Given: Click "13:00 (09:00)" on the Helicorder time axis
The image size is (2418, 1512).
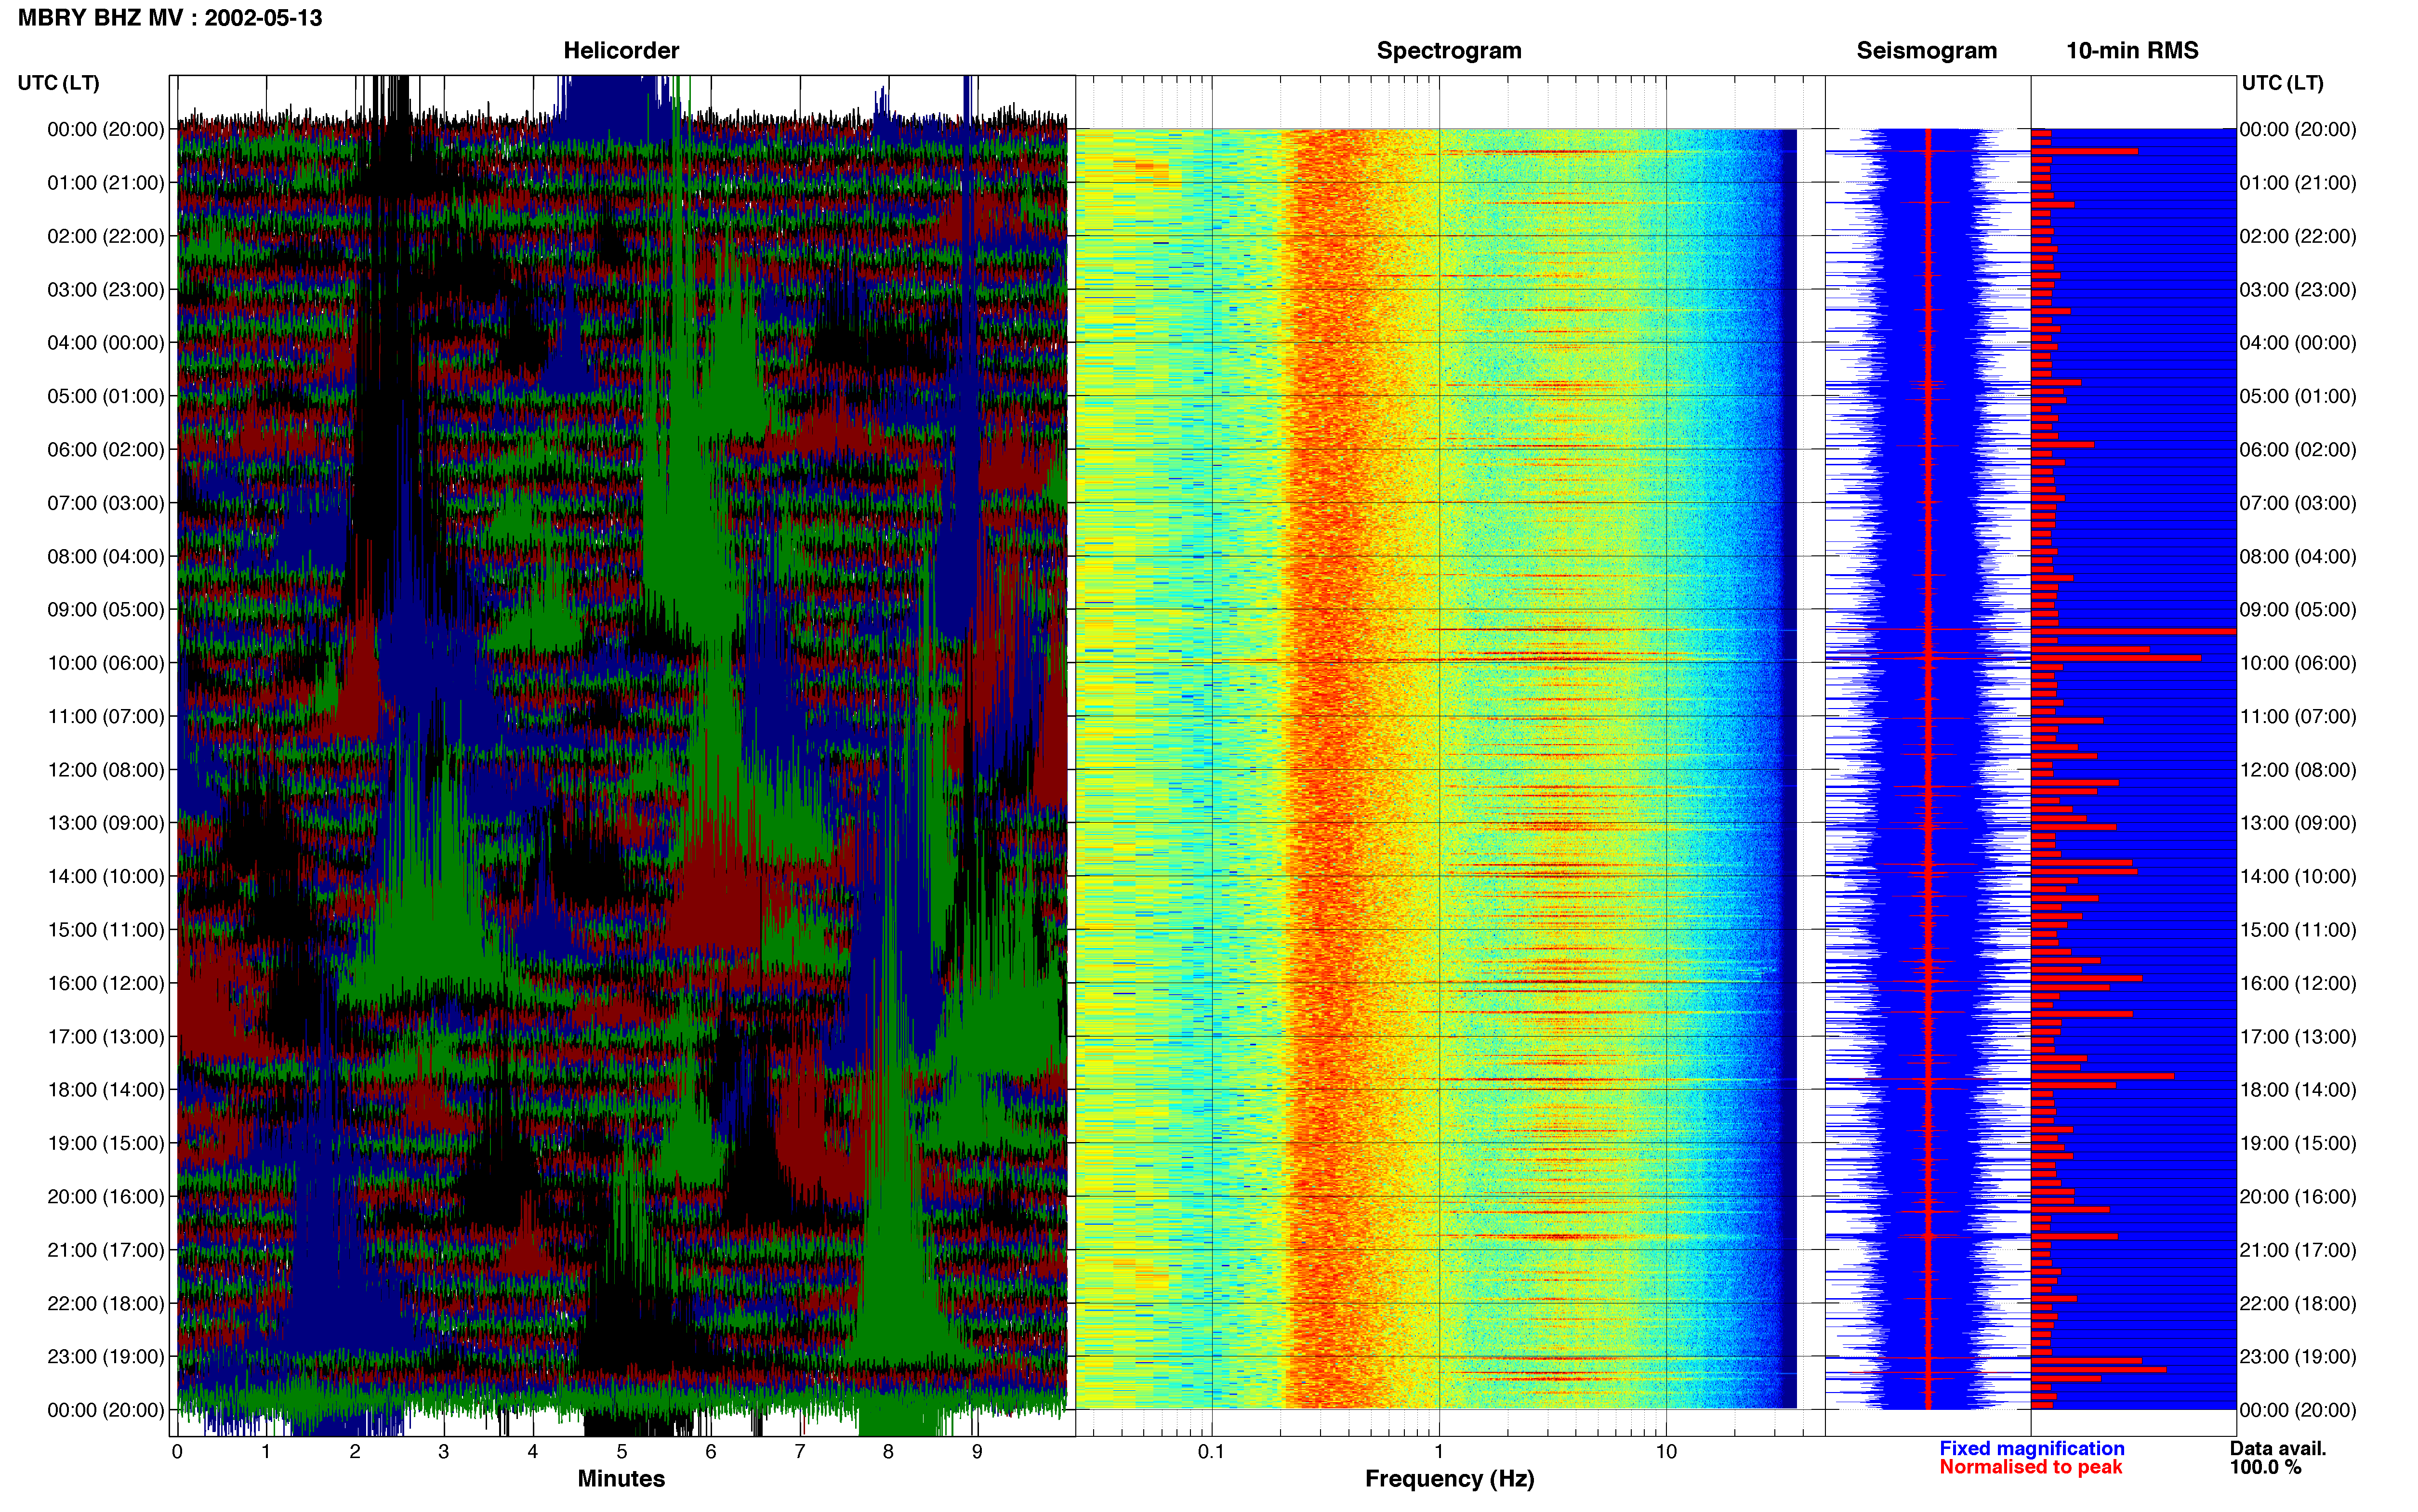Looking at the screenshot, I should (106, 823).
